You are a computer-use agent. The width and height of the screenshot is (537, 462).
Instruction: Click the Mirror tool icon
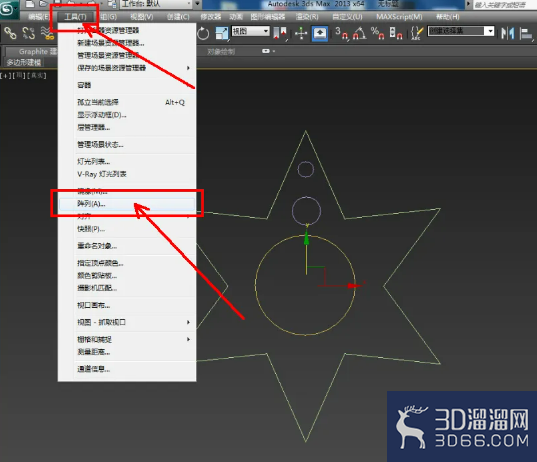[508, 34]
